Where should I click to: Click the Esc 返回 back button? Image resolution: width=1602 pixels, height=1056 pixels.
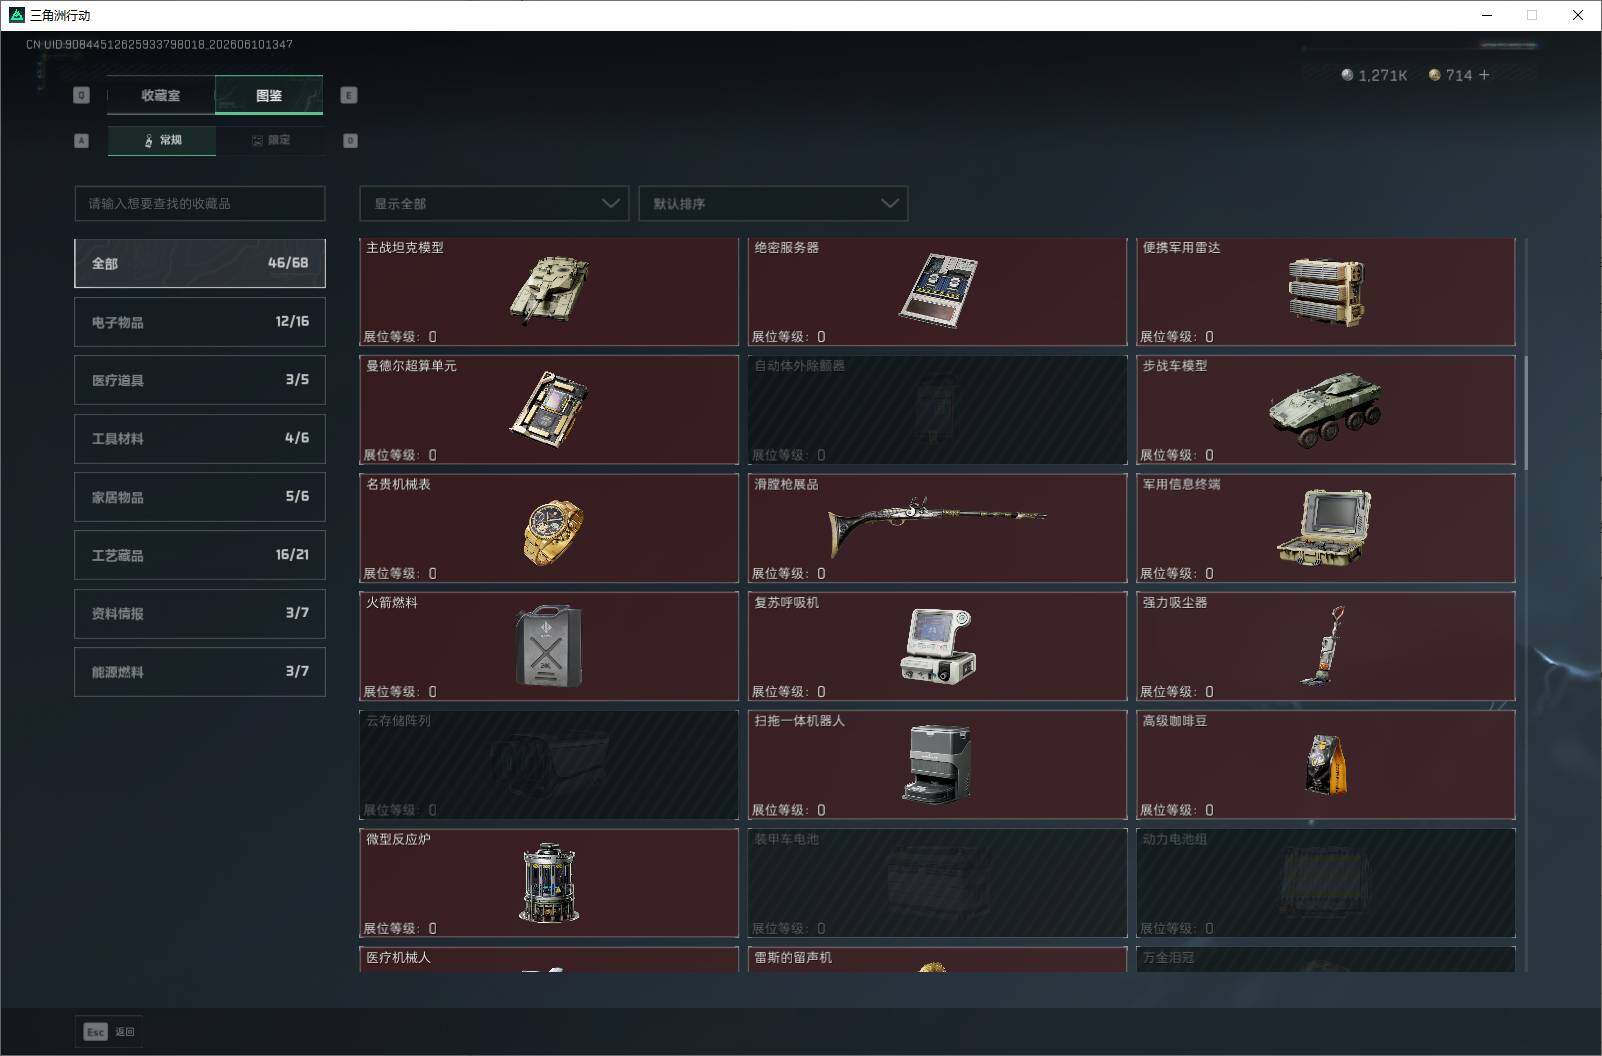point(109,1031)
